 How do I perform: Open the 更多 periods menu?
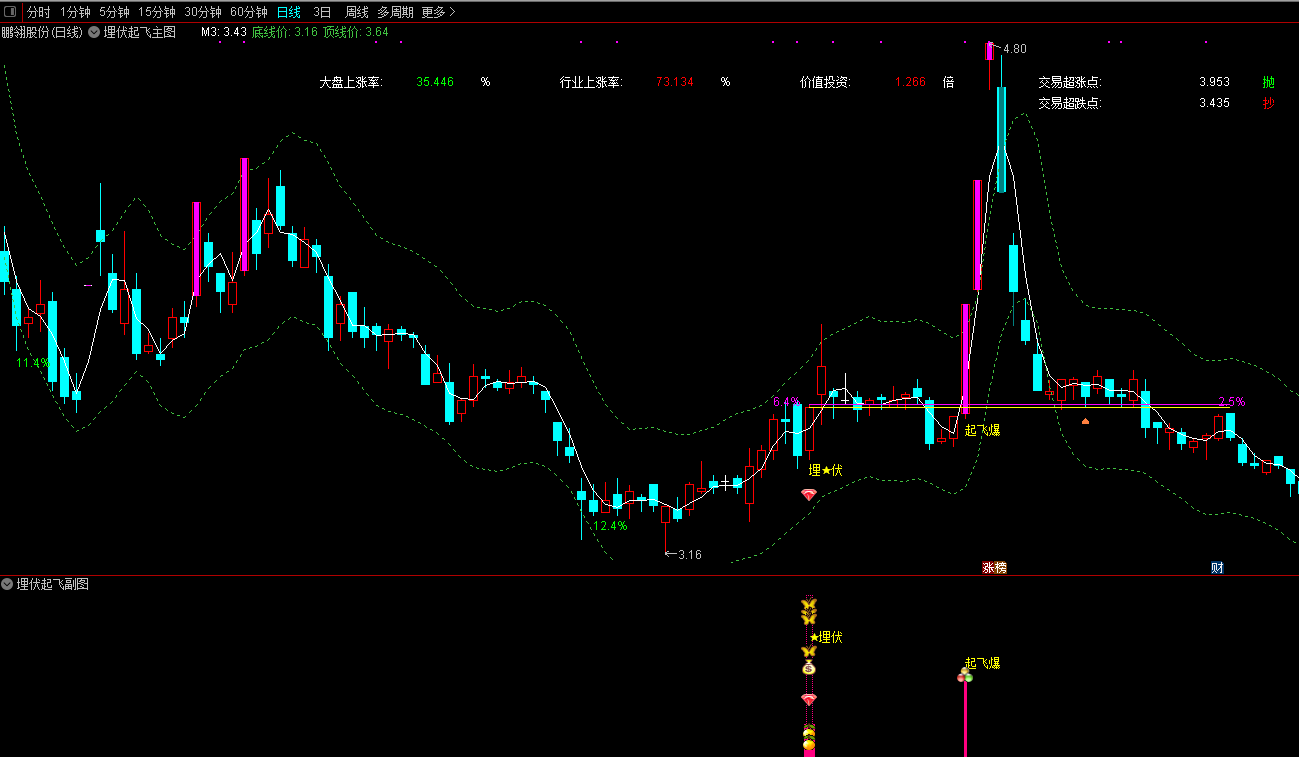click(x=438, y=12)
